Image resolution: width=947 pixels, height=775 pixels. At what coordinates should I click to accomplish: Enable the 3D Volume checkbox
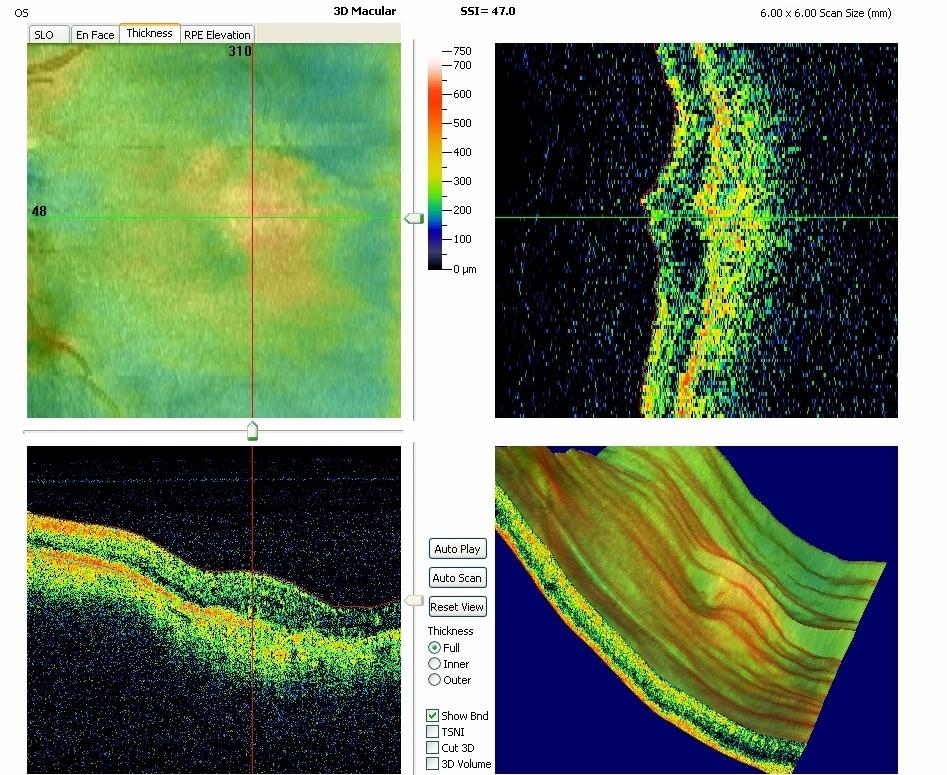pos(433,764)
